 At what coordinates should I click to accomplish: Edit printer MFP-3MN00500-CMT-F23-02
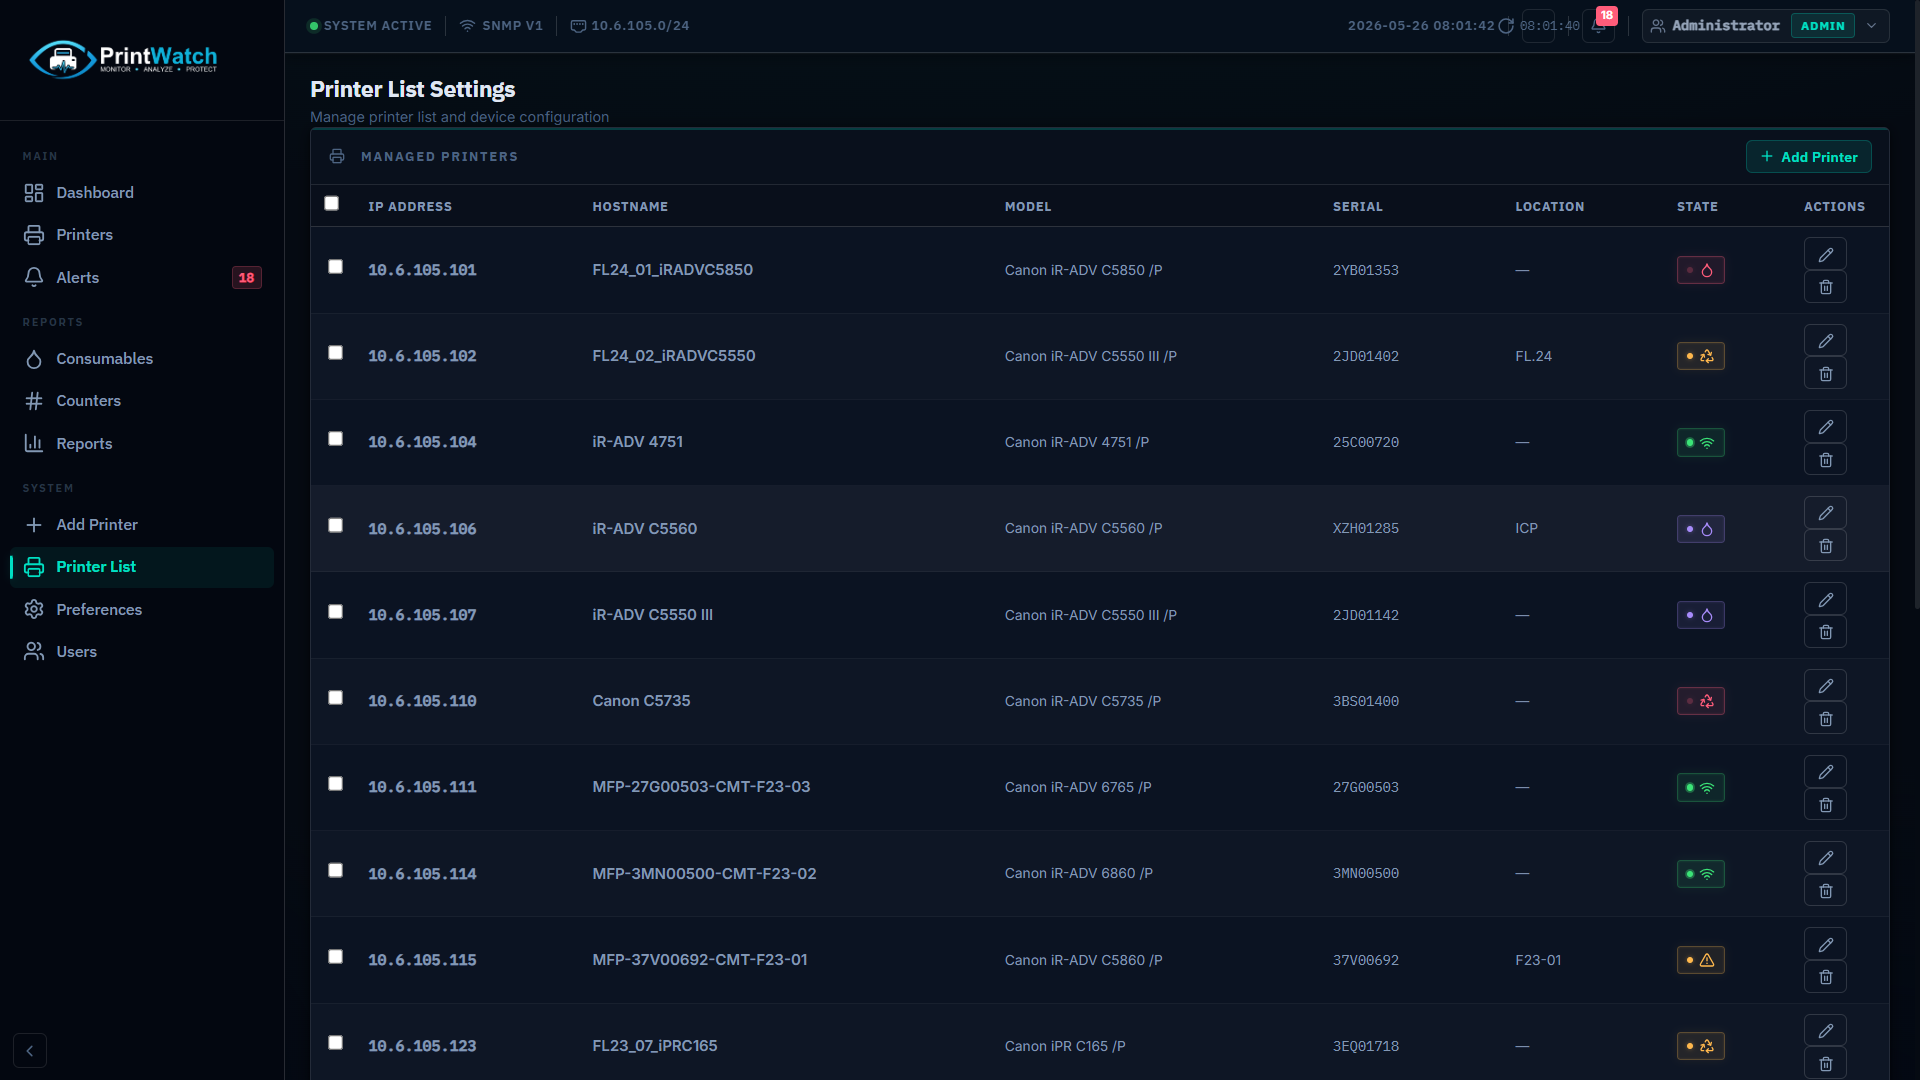[x=1825, y=857]
